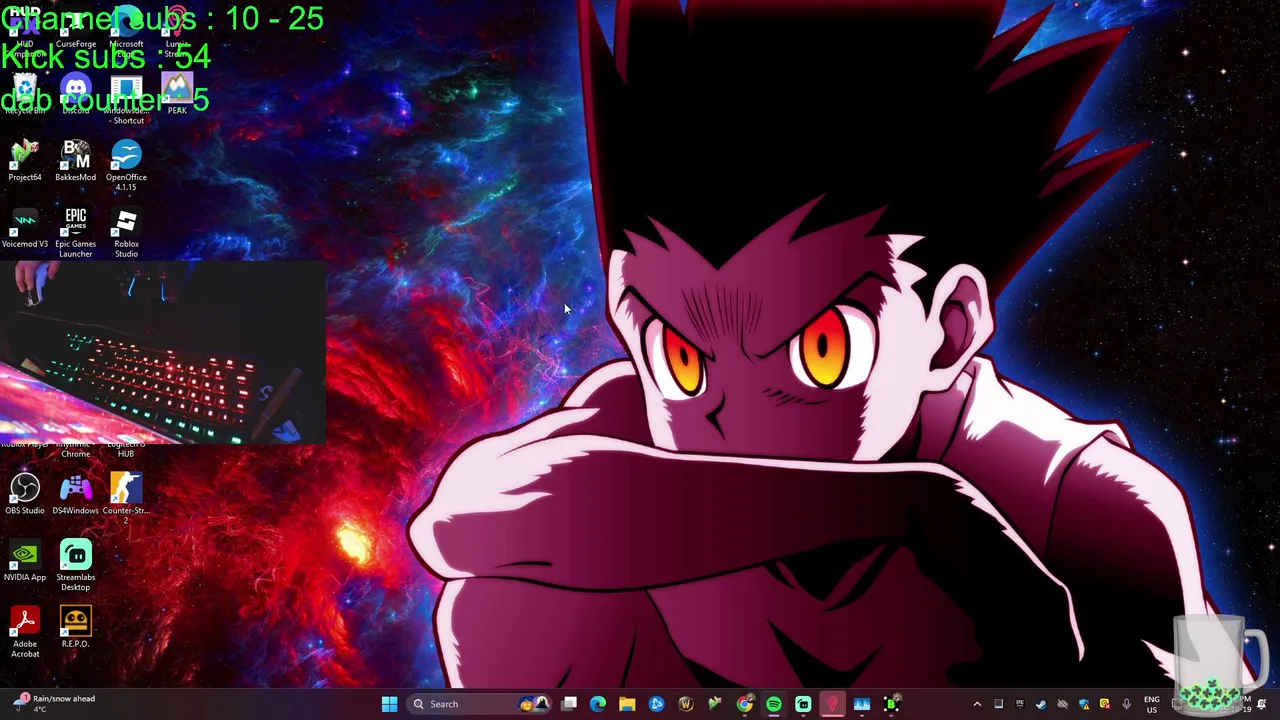Open the ENG US language switcher
Viewport: 1280px width, 720px height.
tap(1152, 704)
